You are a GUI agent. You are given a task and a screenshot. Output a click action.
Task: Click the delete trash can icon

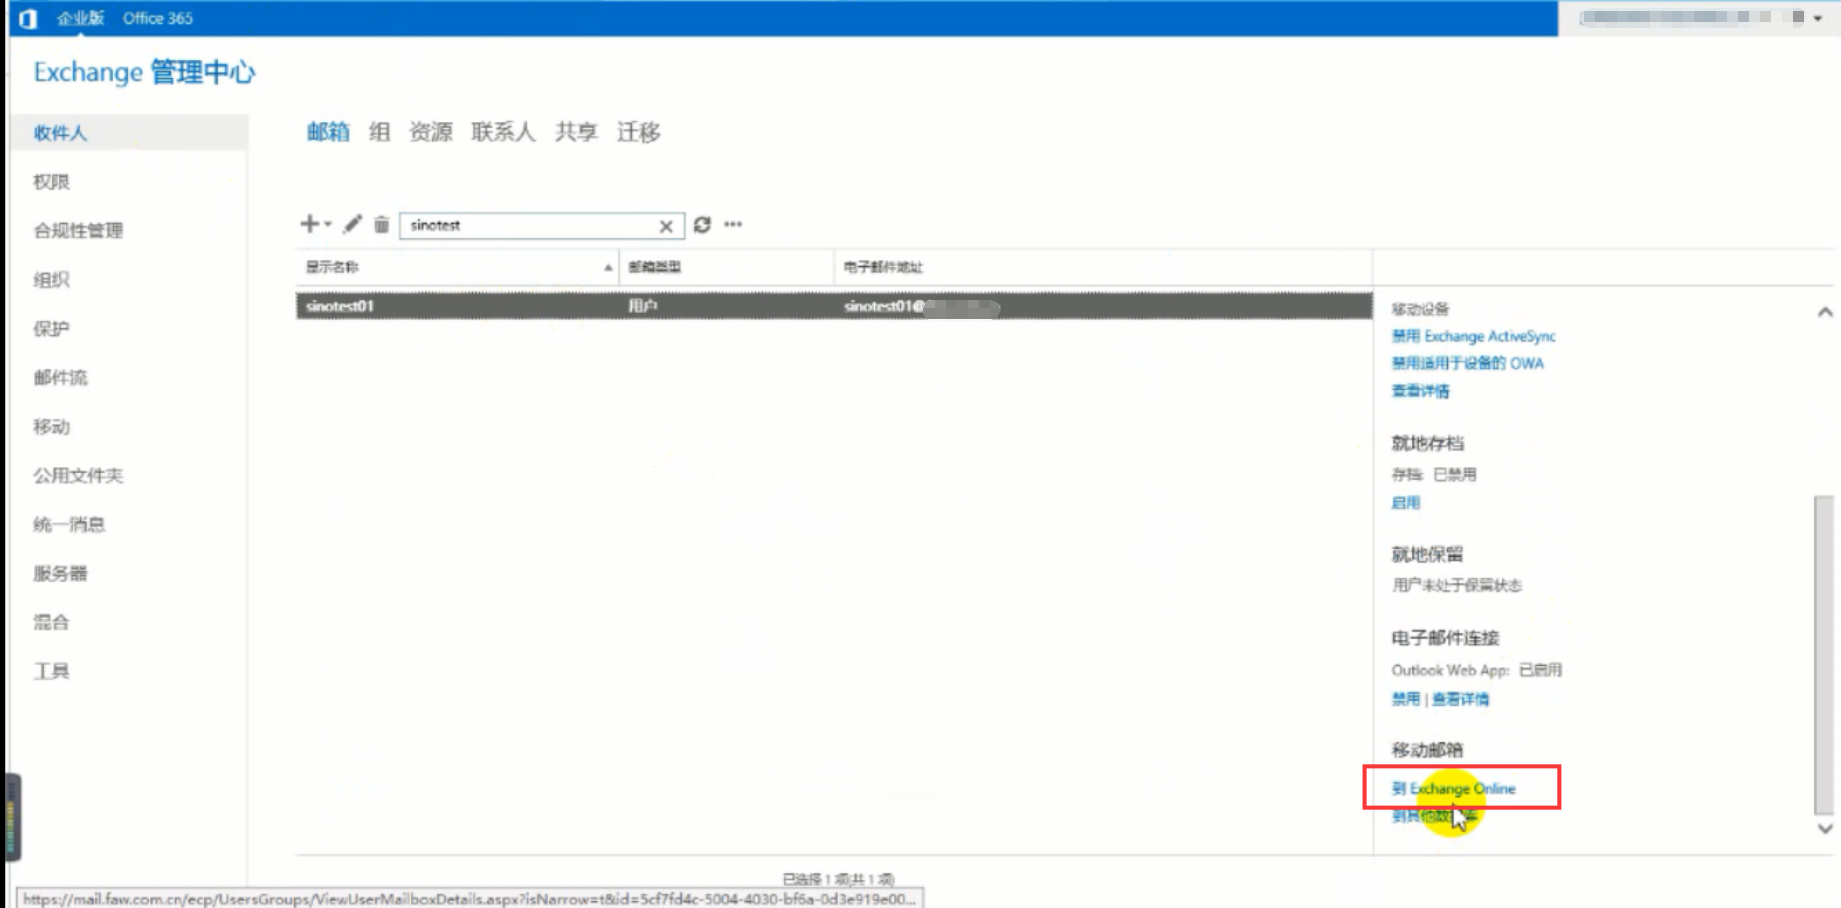(381, 225)
